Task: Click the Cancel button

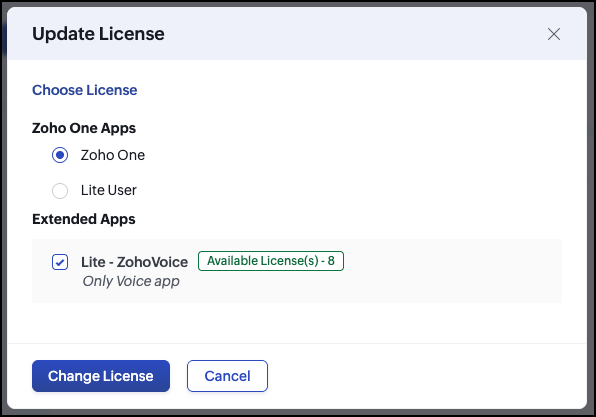Action: 227,376
